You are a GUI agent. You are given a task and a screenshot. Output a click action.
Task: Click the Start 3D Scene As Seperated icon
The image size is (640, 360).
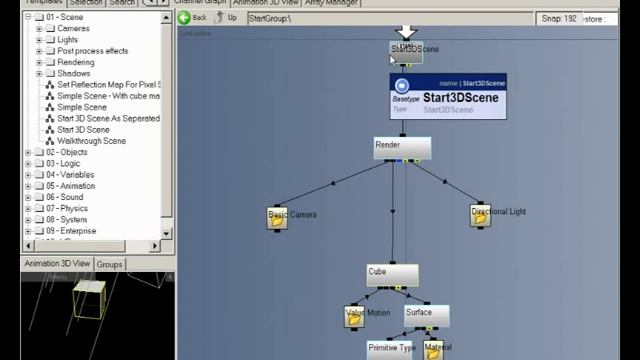point(50,118)
